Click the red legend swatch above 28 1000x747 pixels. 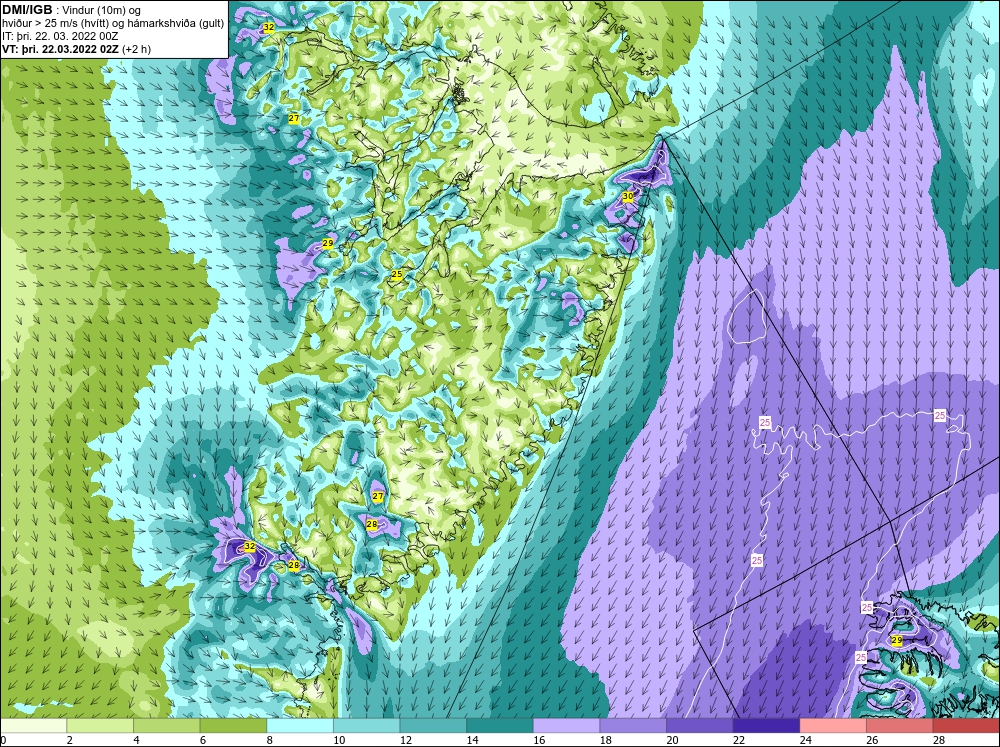966,725
